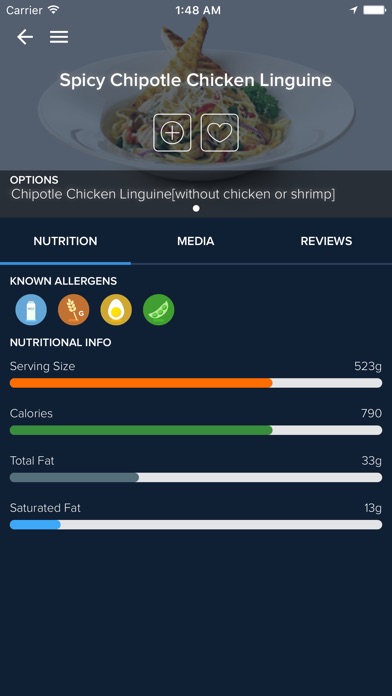Open the hamburger menu

(x=59, y=37)
